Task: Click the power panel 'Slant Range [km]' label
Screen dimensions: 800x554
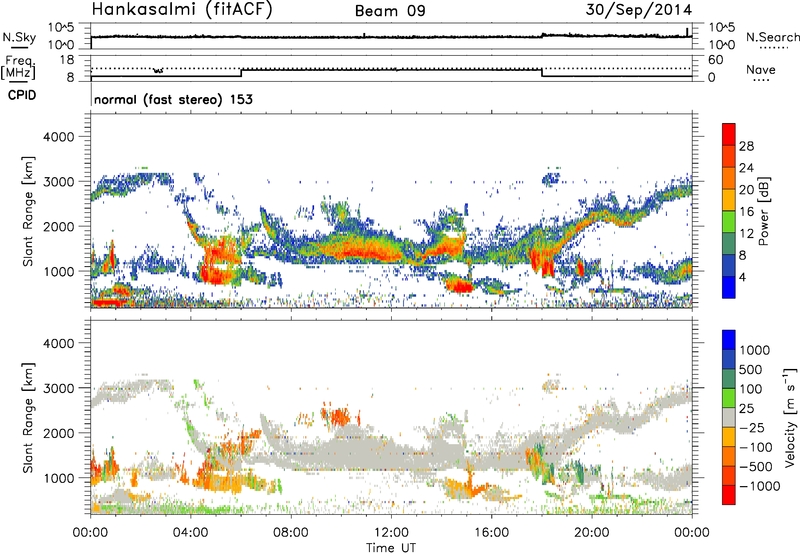Action: coord(28,211)
